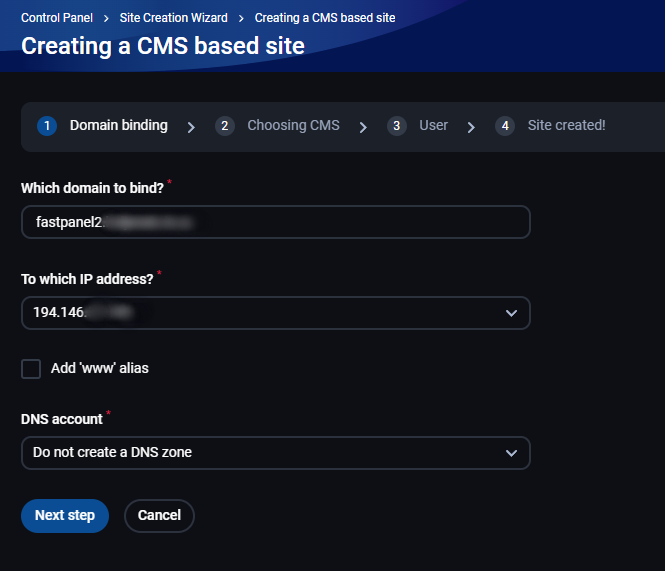The image size is (665, 571).
Task: Click the Add 'www' alias label
Action: coord(100,368)
